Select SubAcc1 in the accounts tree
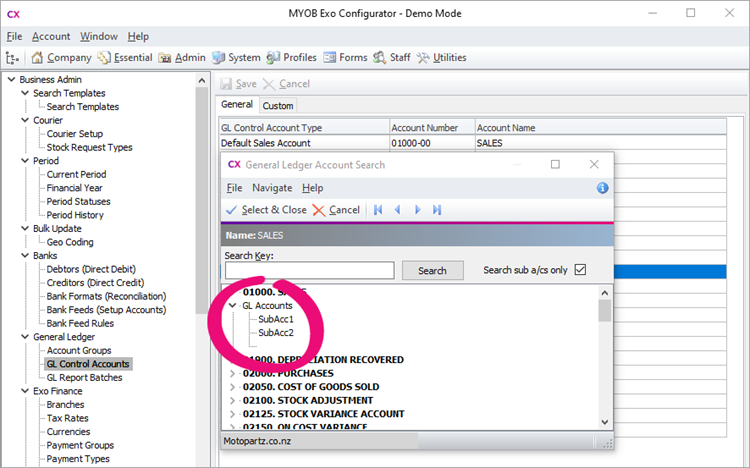The image size is (750, 468). point(276,319)
